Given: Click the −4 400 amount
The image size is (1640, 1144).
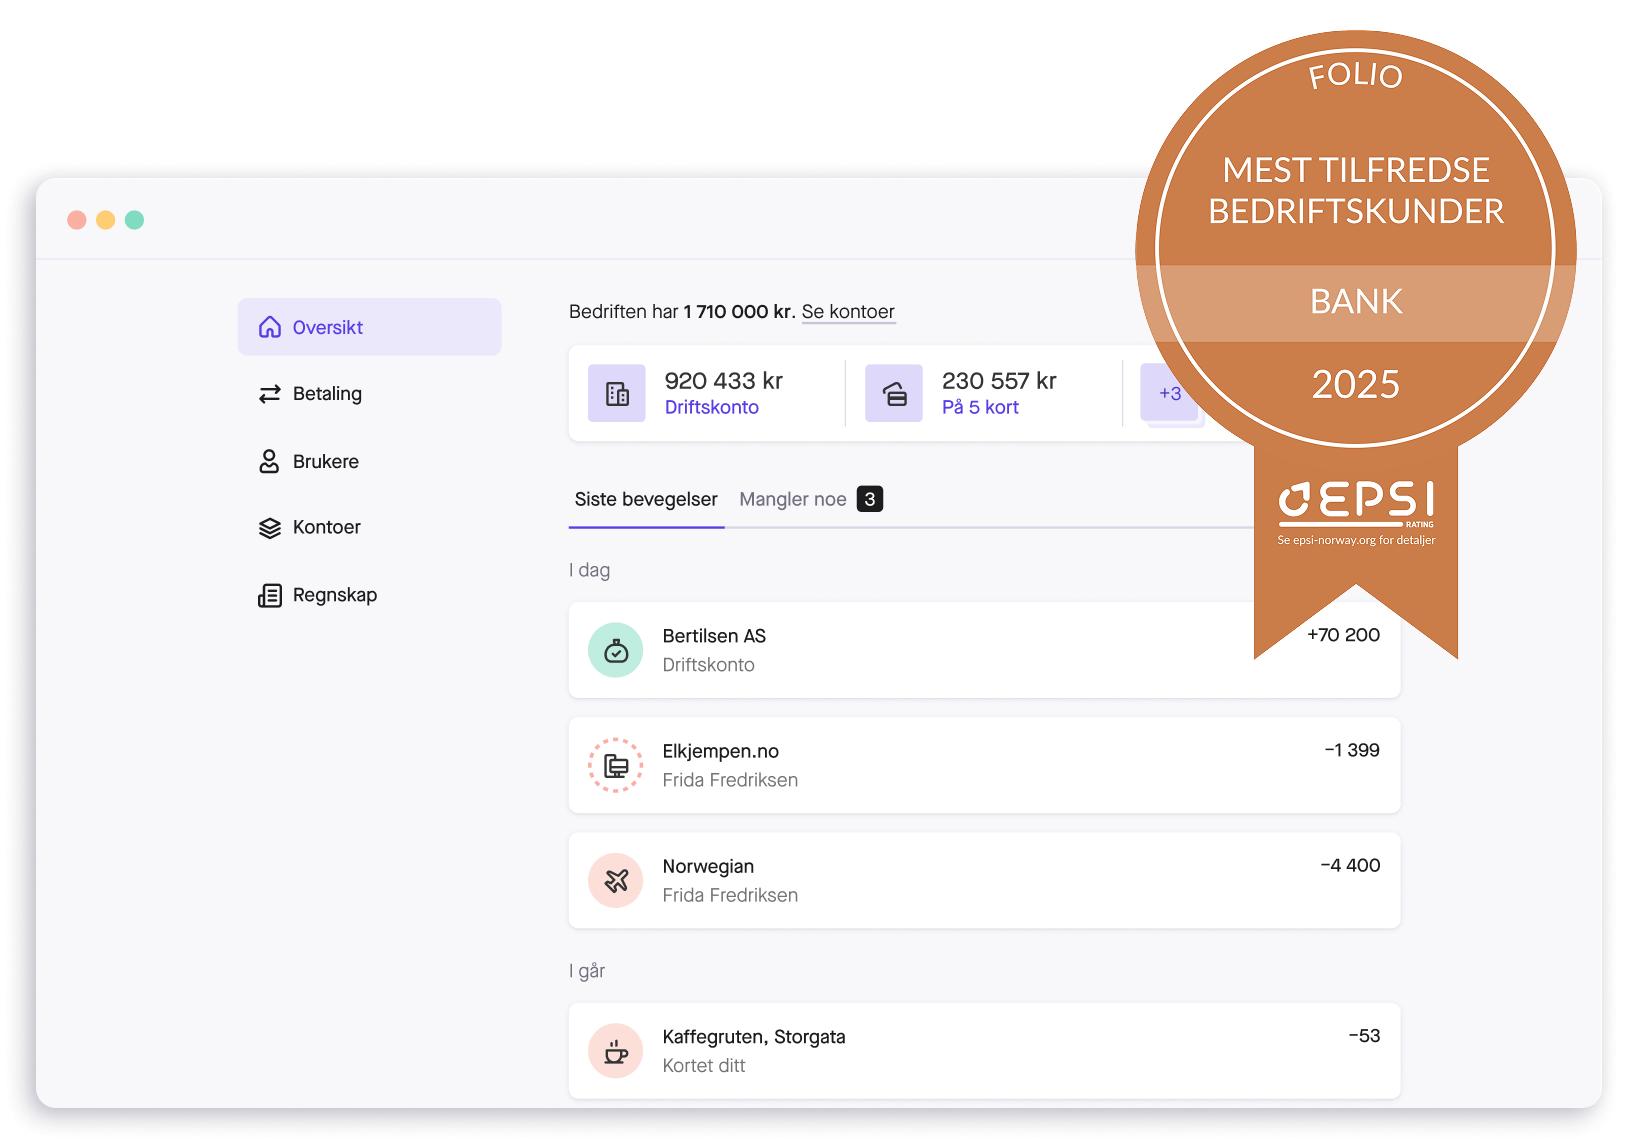Looking at the screenshot, I should point(1350,865).
